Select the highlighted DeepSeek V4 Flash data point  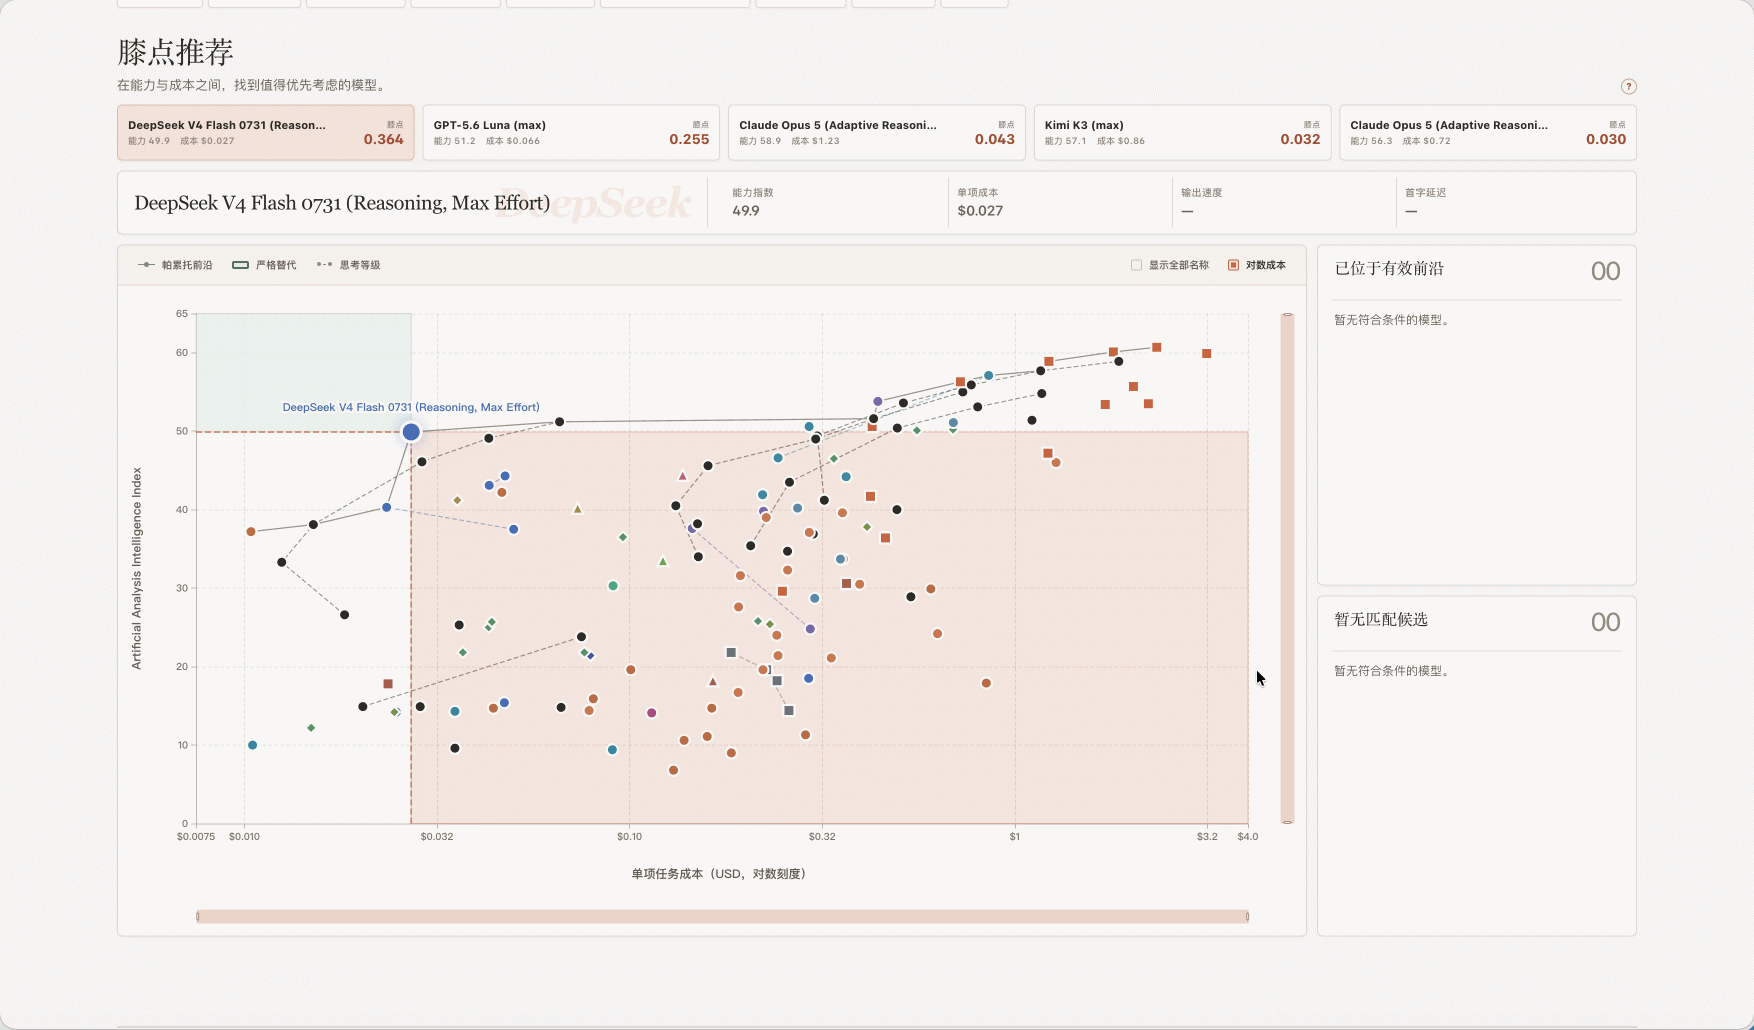(411, 432)
